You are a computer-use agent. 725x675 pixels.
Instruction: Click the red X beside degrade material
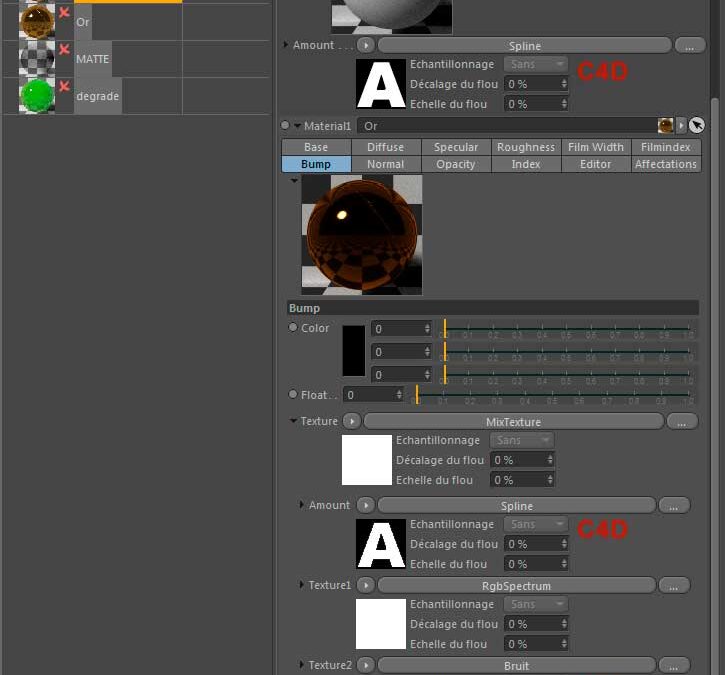pos(64,87)
